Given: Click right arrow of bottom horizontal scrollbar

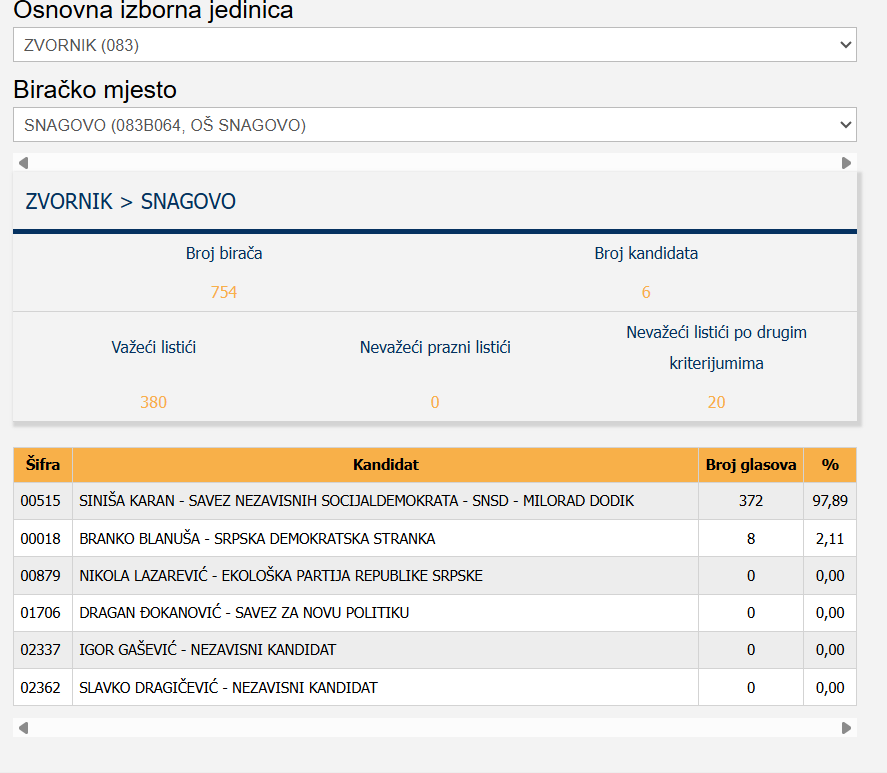Looking at the screenshot, I should (847, 728).
